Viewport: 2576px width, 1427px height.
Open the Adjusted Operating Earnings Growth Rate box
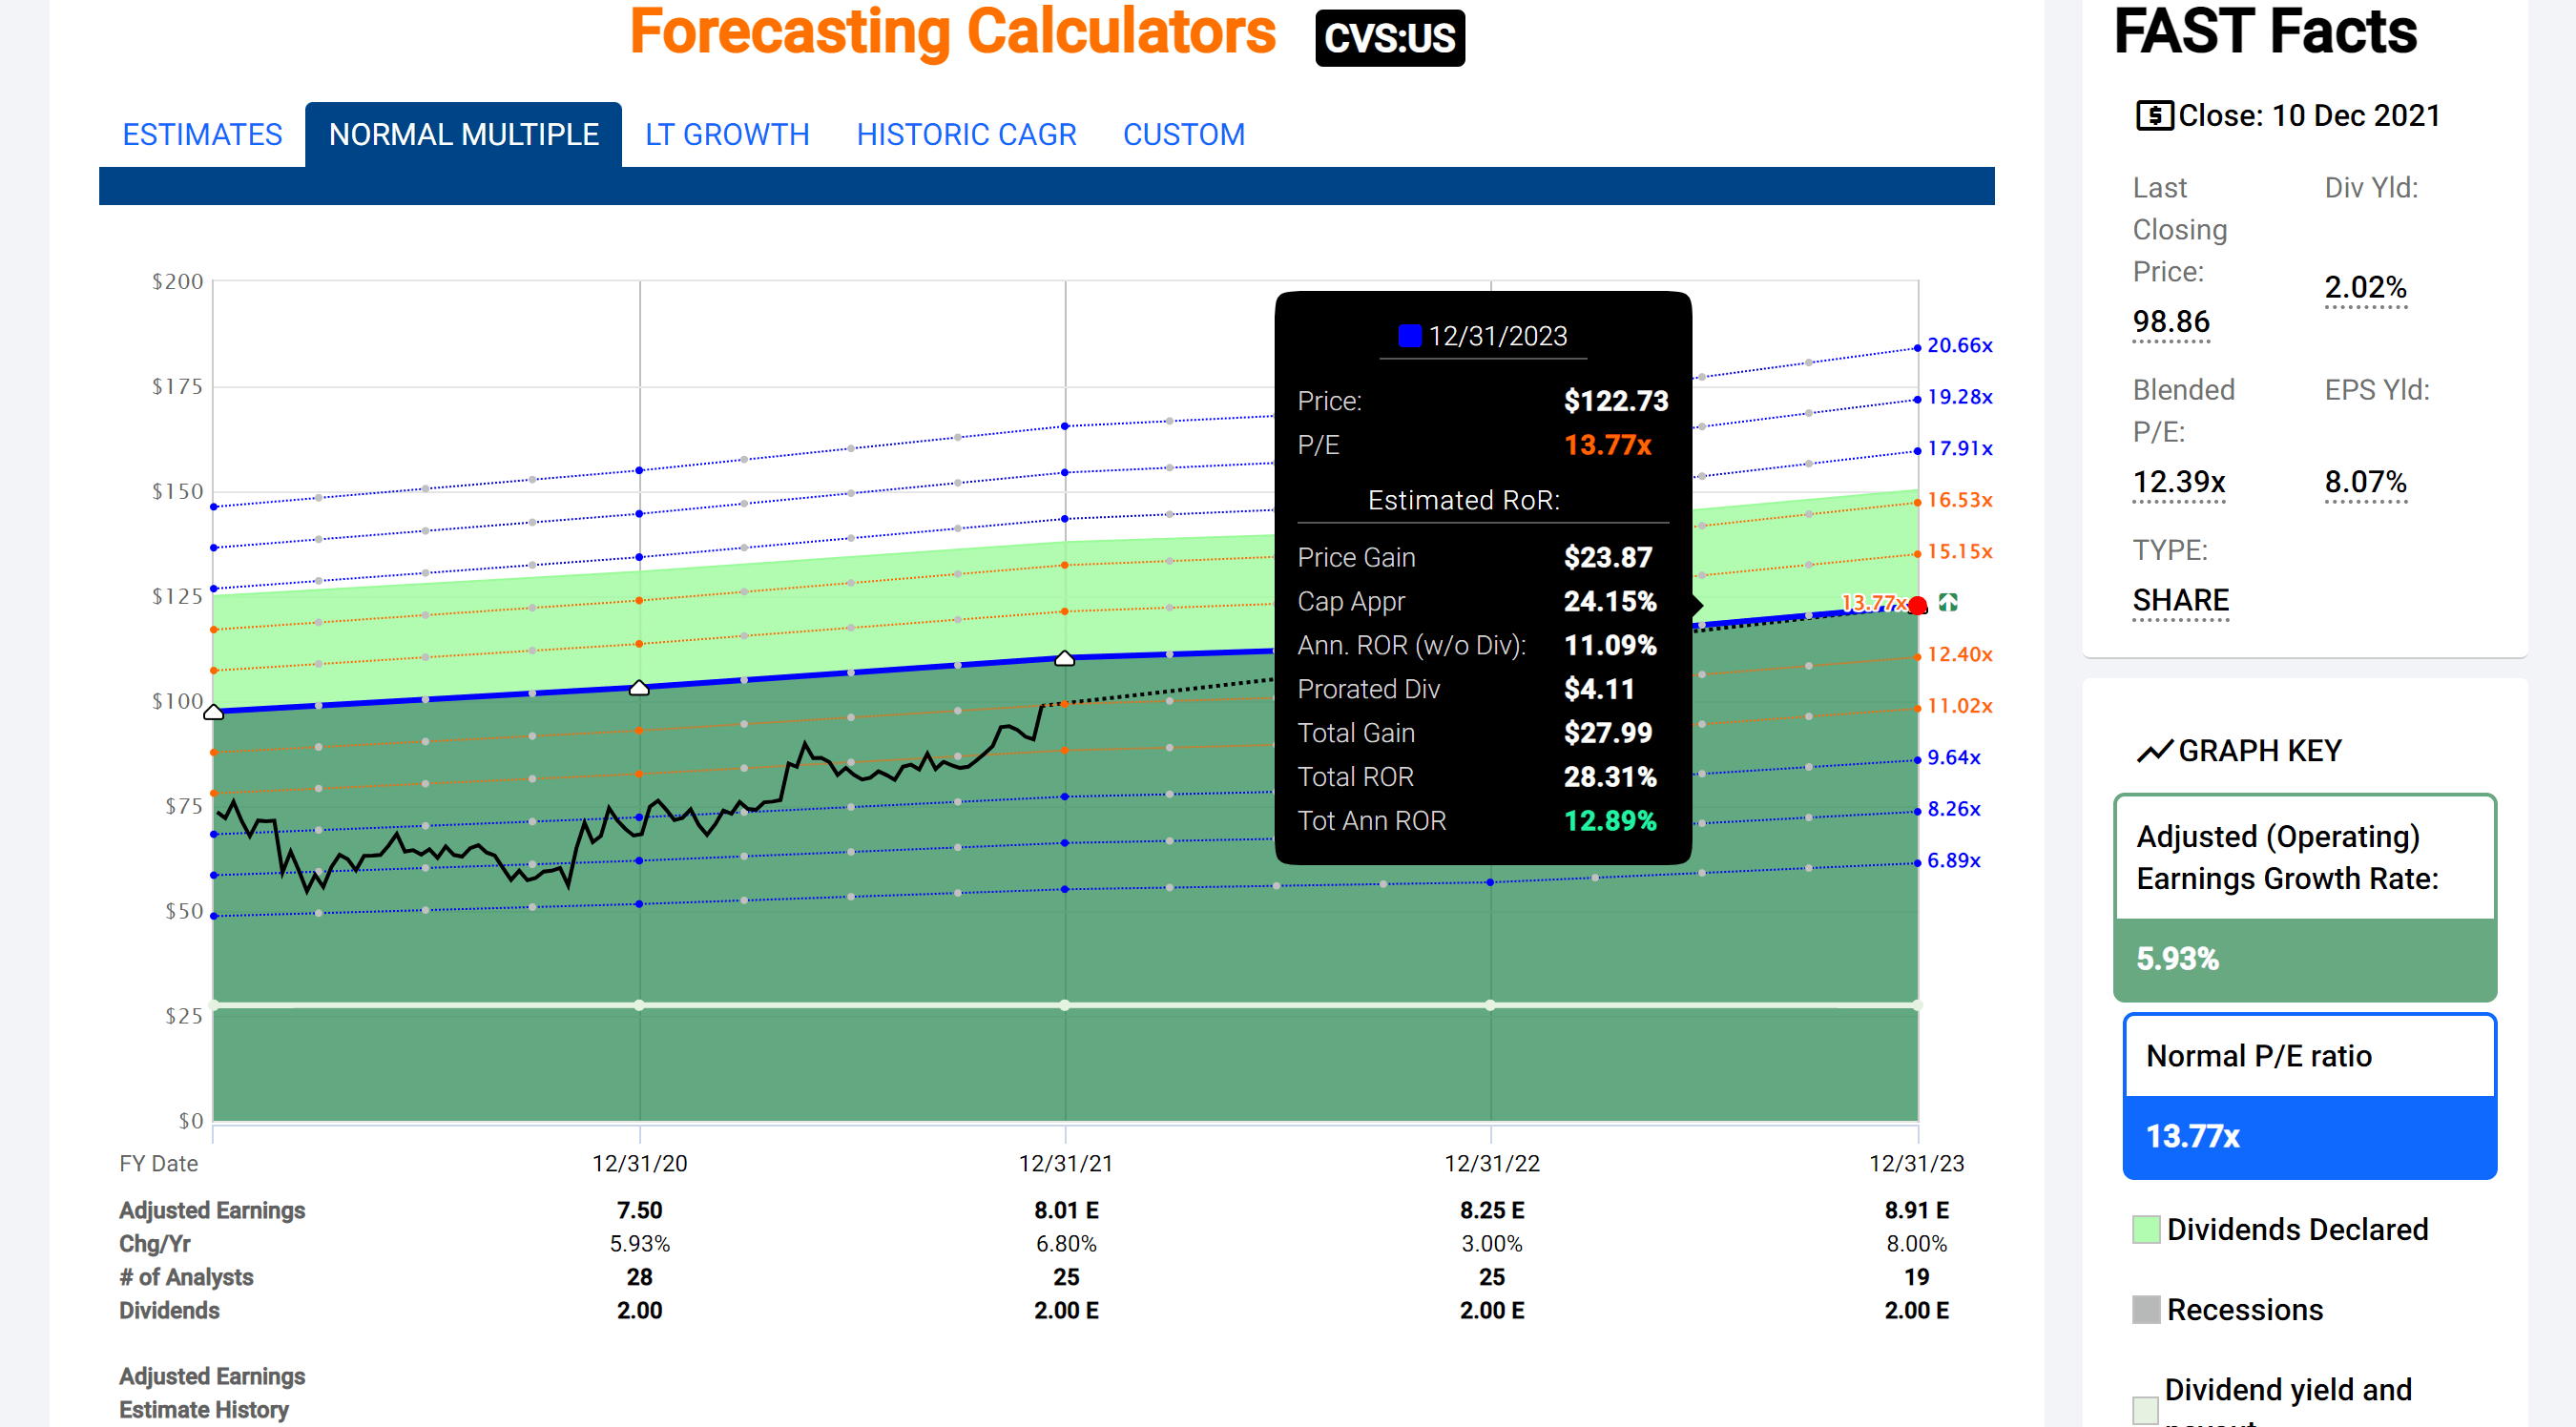click(x=2305, y=897)
